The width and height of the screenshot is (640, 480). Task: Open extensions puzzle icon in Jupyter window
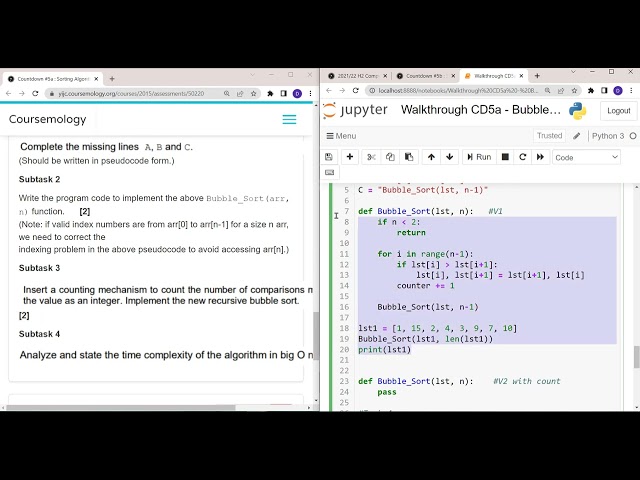click(x=591, y=91)
